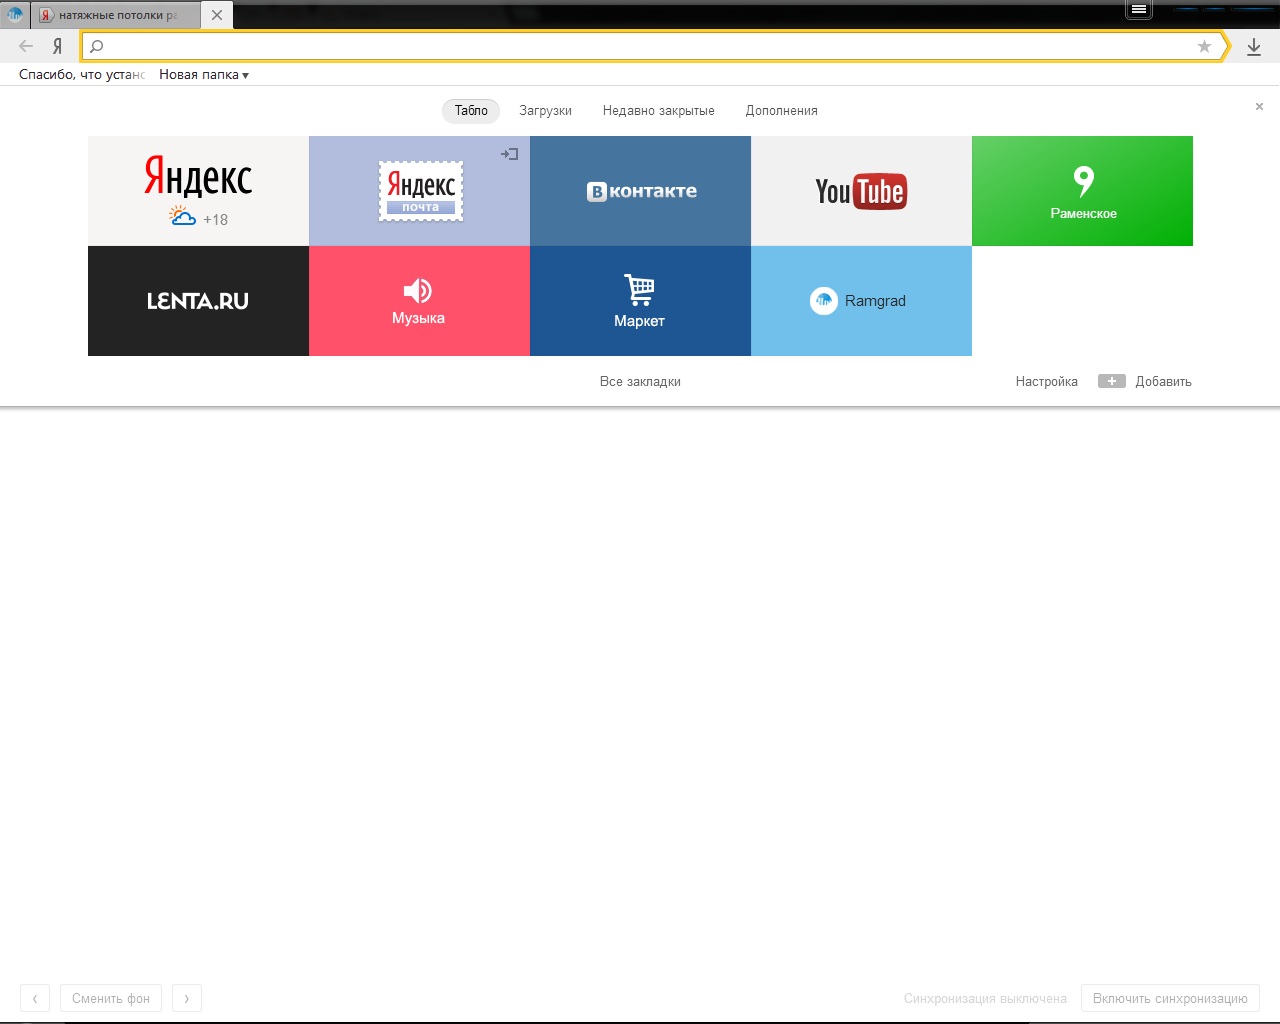Click 'Синхронизация выключена' status text
The height and width of the screenshot is (1024, 1280).
(x=985, y=998)
